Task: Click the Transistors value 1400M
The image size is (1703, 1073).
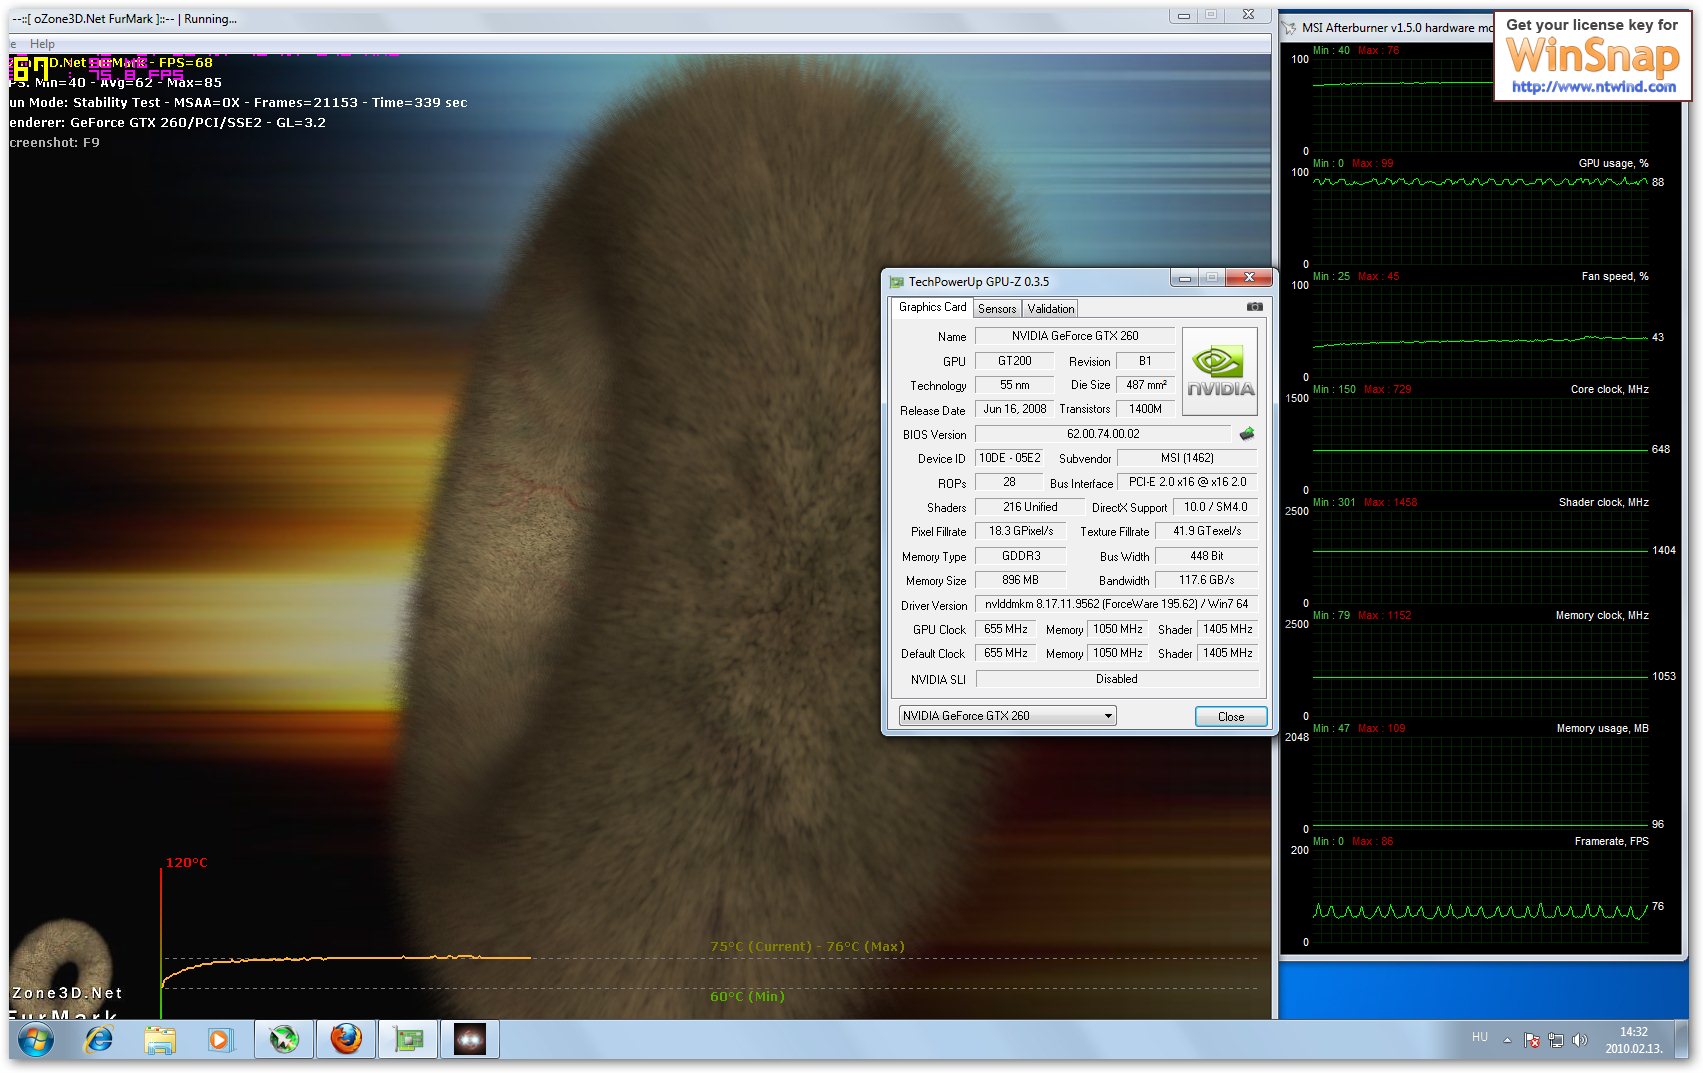Action: (1145, 409)
